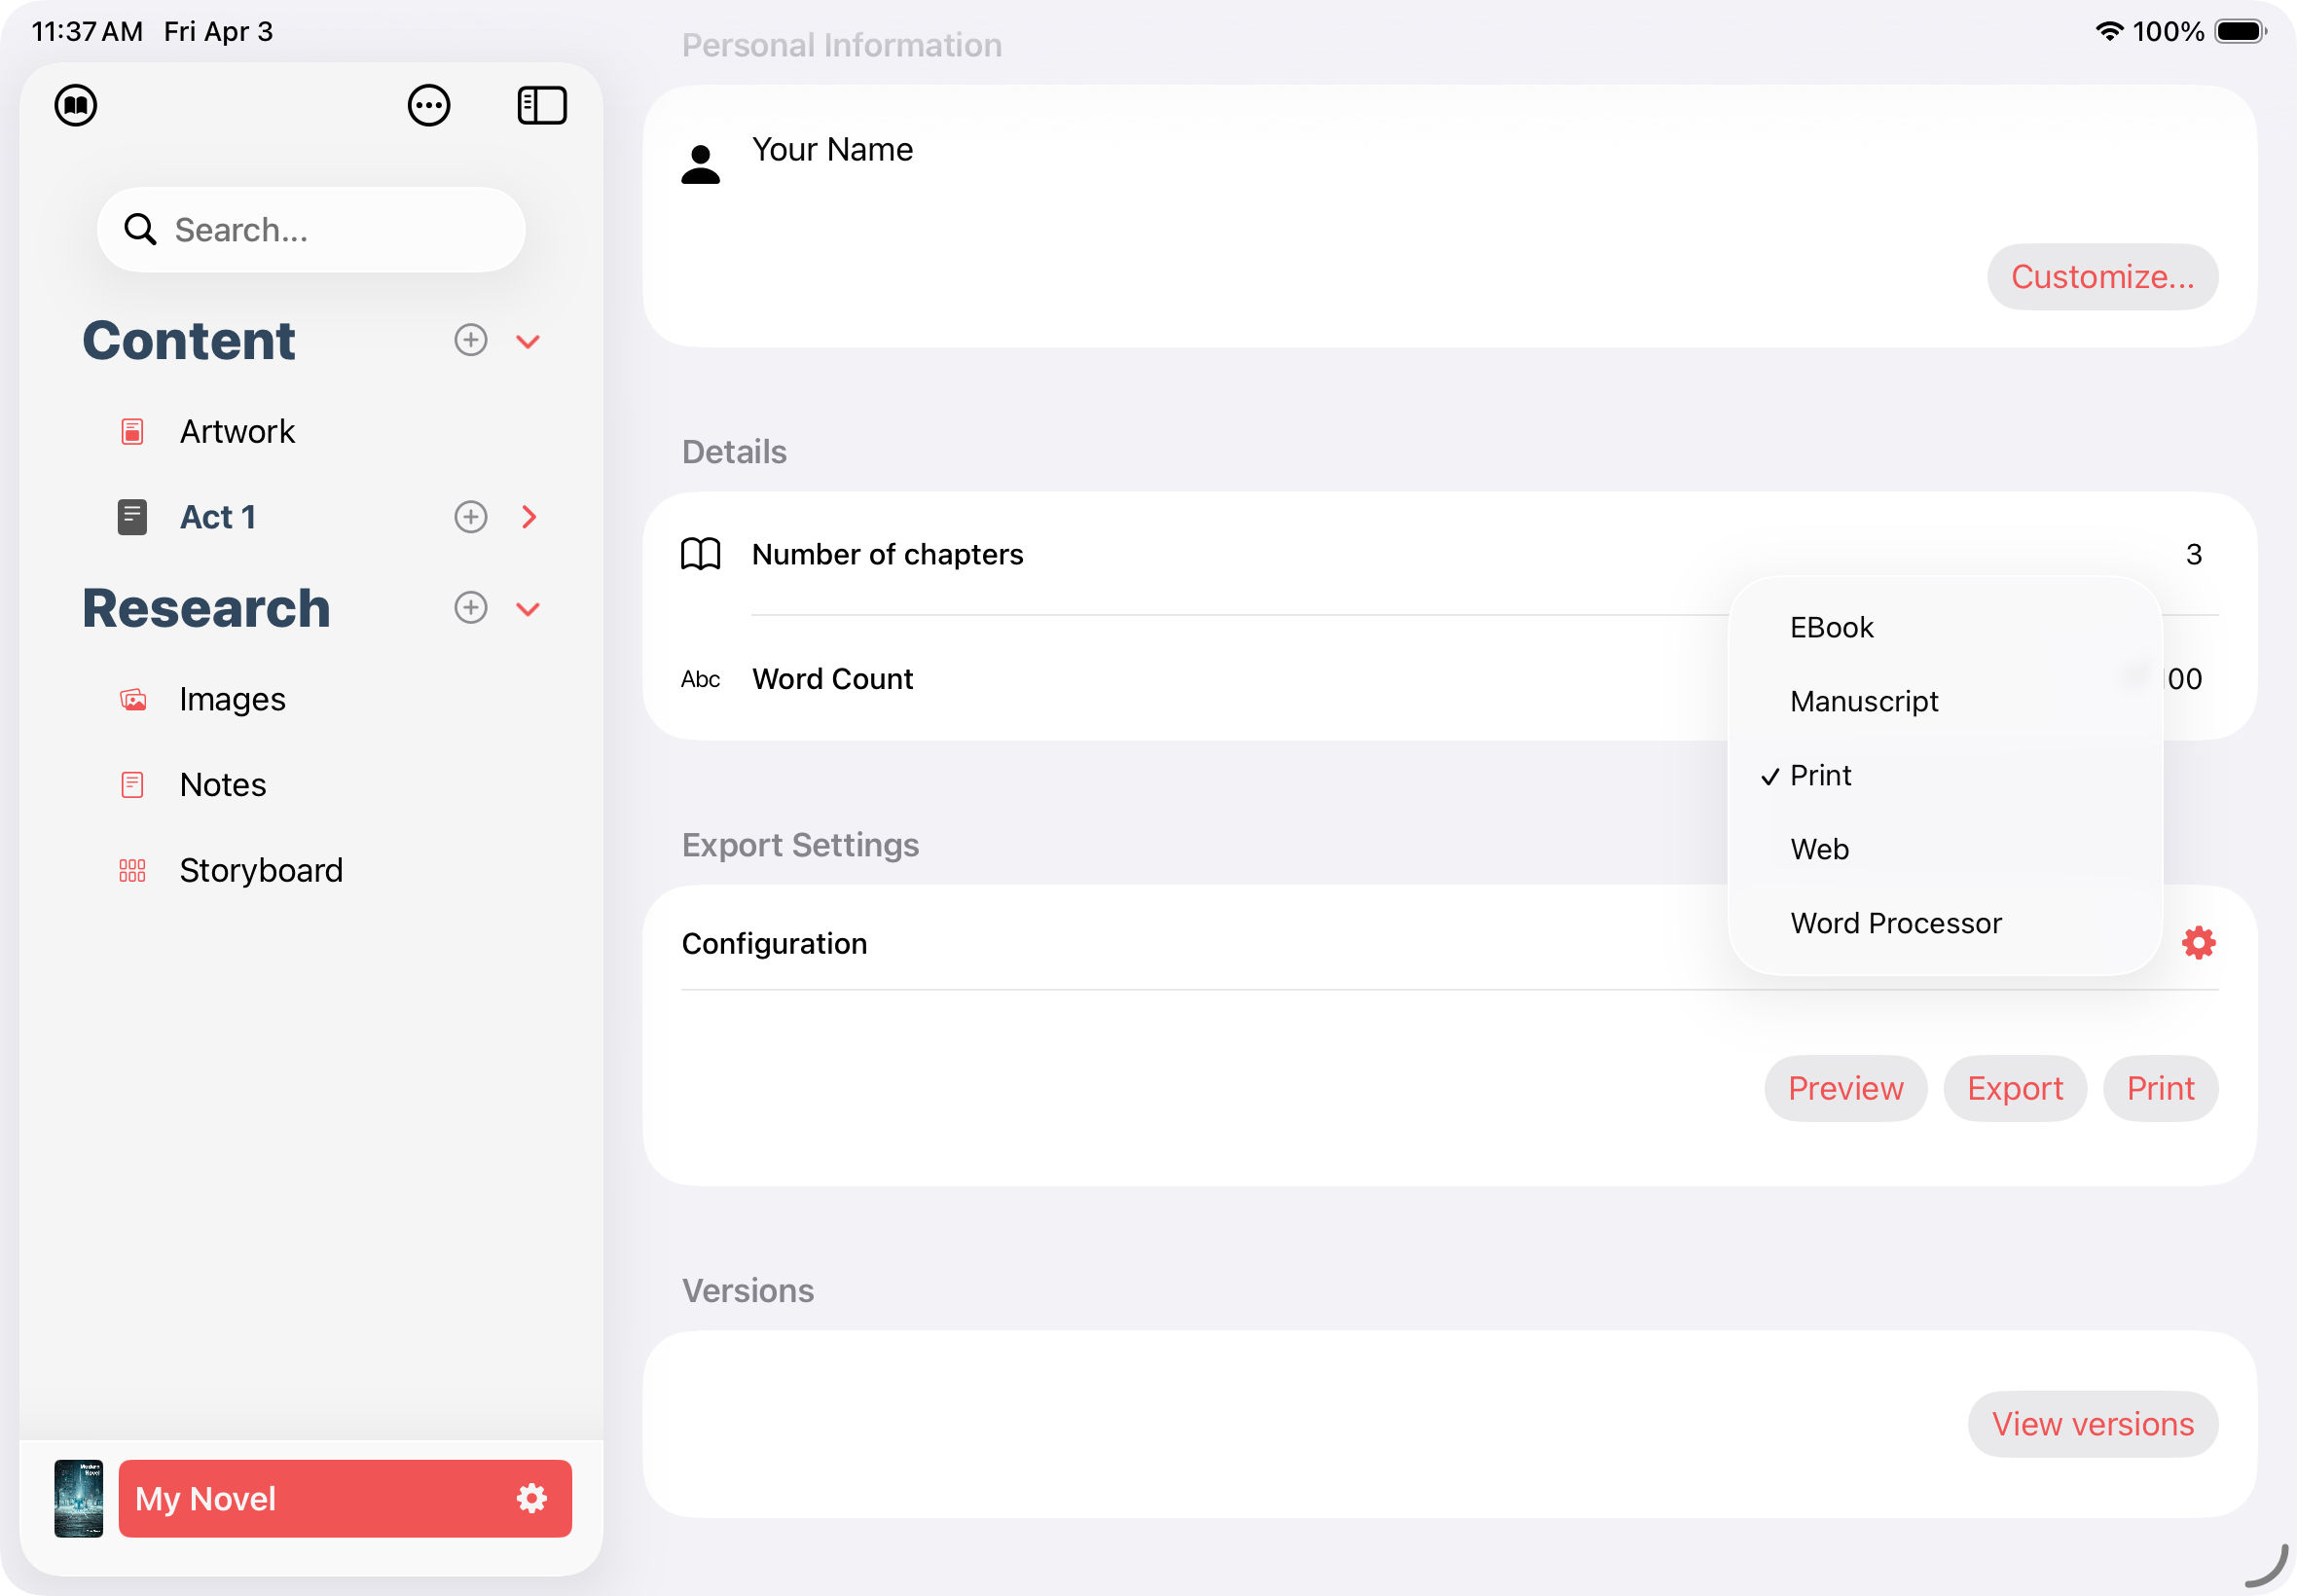The image size is (2297, 1596).
Task: Select the checked Print format option
Action: pyautogui.click(x=1820, y=775)
